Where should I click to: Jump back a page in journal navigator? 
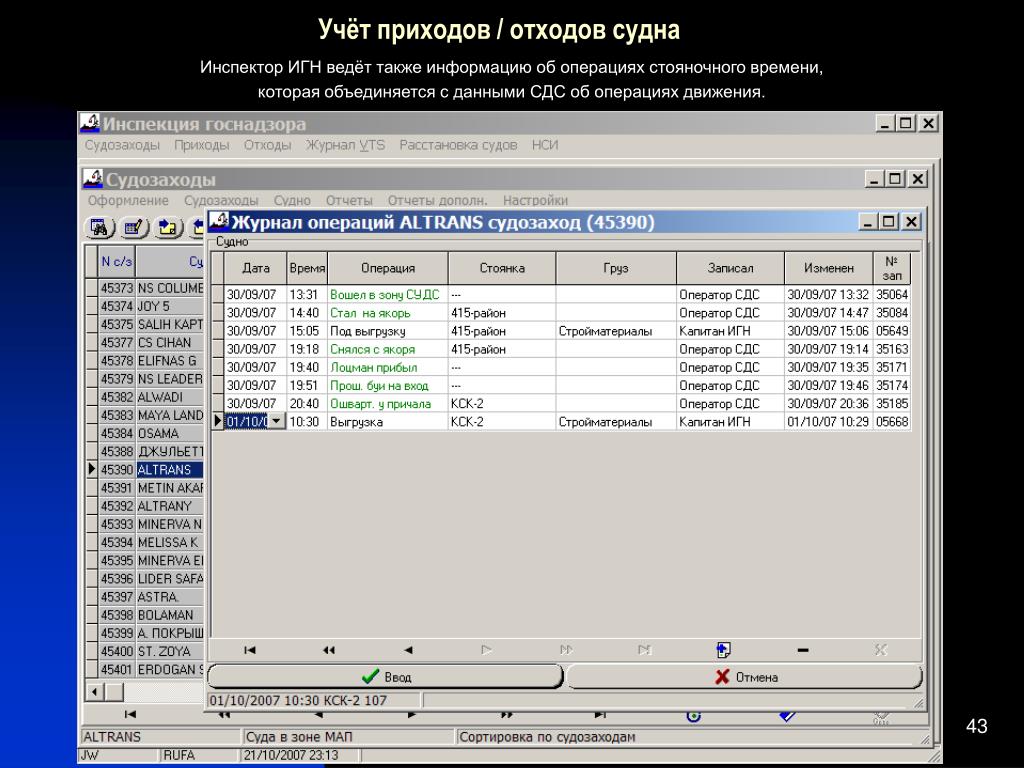click(x=328, y=650)
